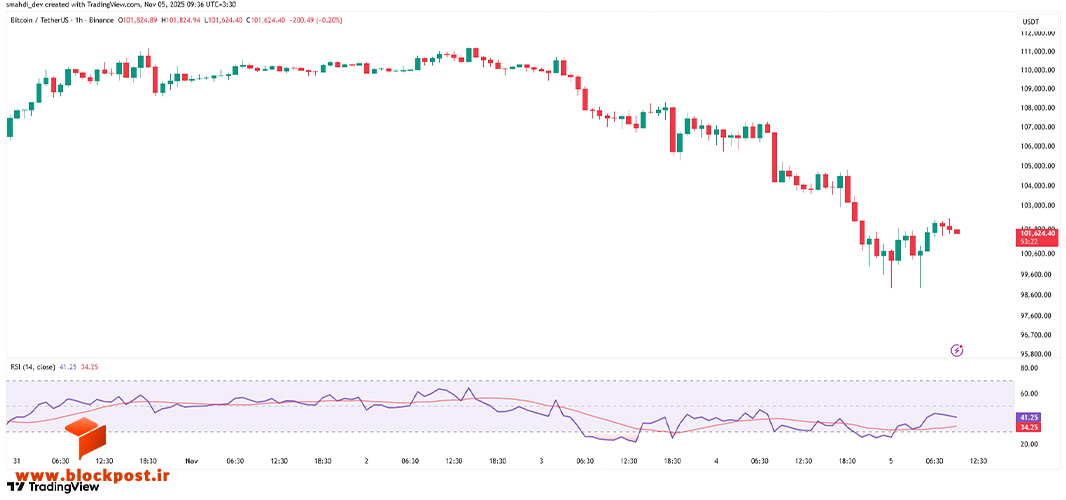This screenshot has width=1066, height=500.
Task: Click the 110,000.00 level on price scale
Action: [1038, 70]
